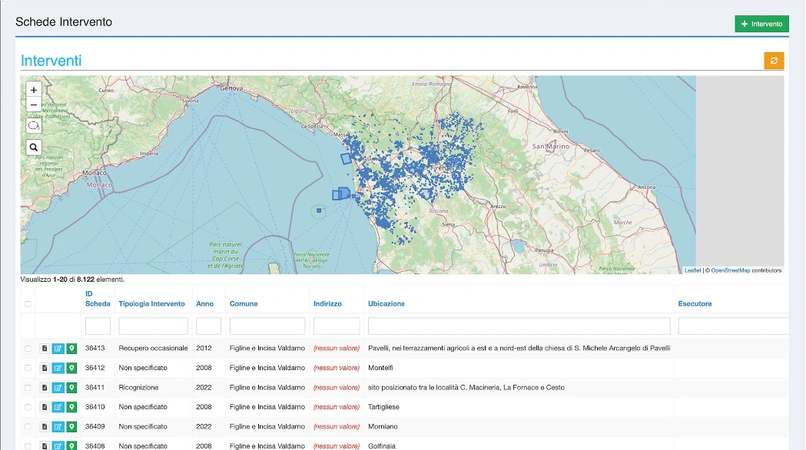The height and width of the screenshot is (450, 806).
Task: Sort table by Comune column header
Action: tap(243, 304)
